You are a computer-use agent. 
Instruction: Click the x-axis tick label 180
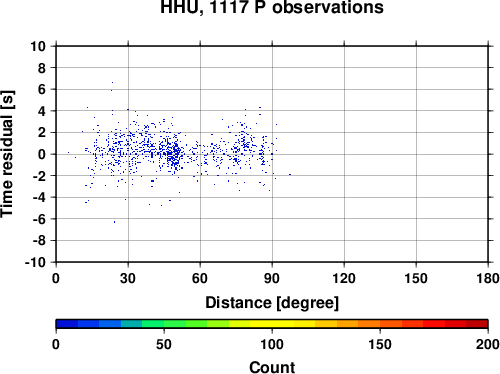tap(488, 278)
